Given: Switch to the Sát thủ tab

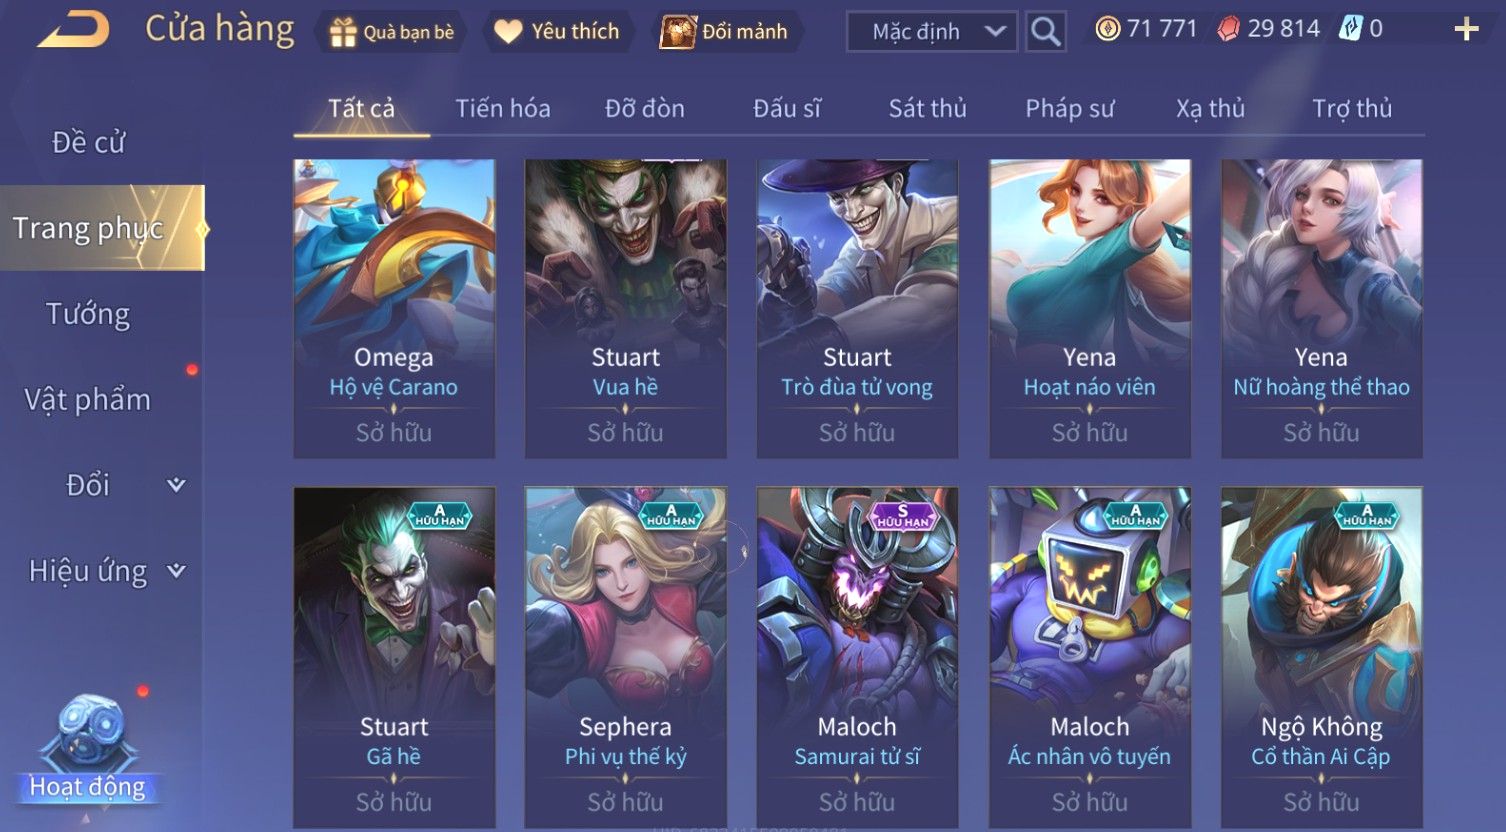Looking at the screenshot, I should coord(927,108).
